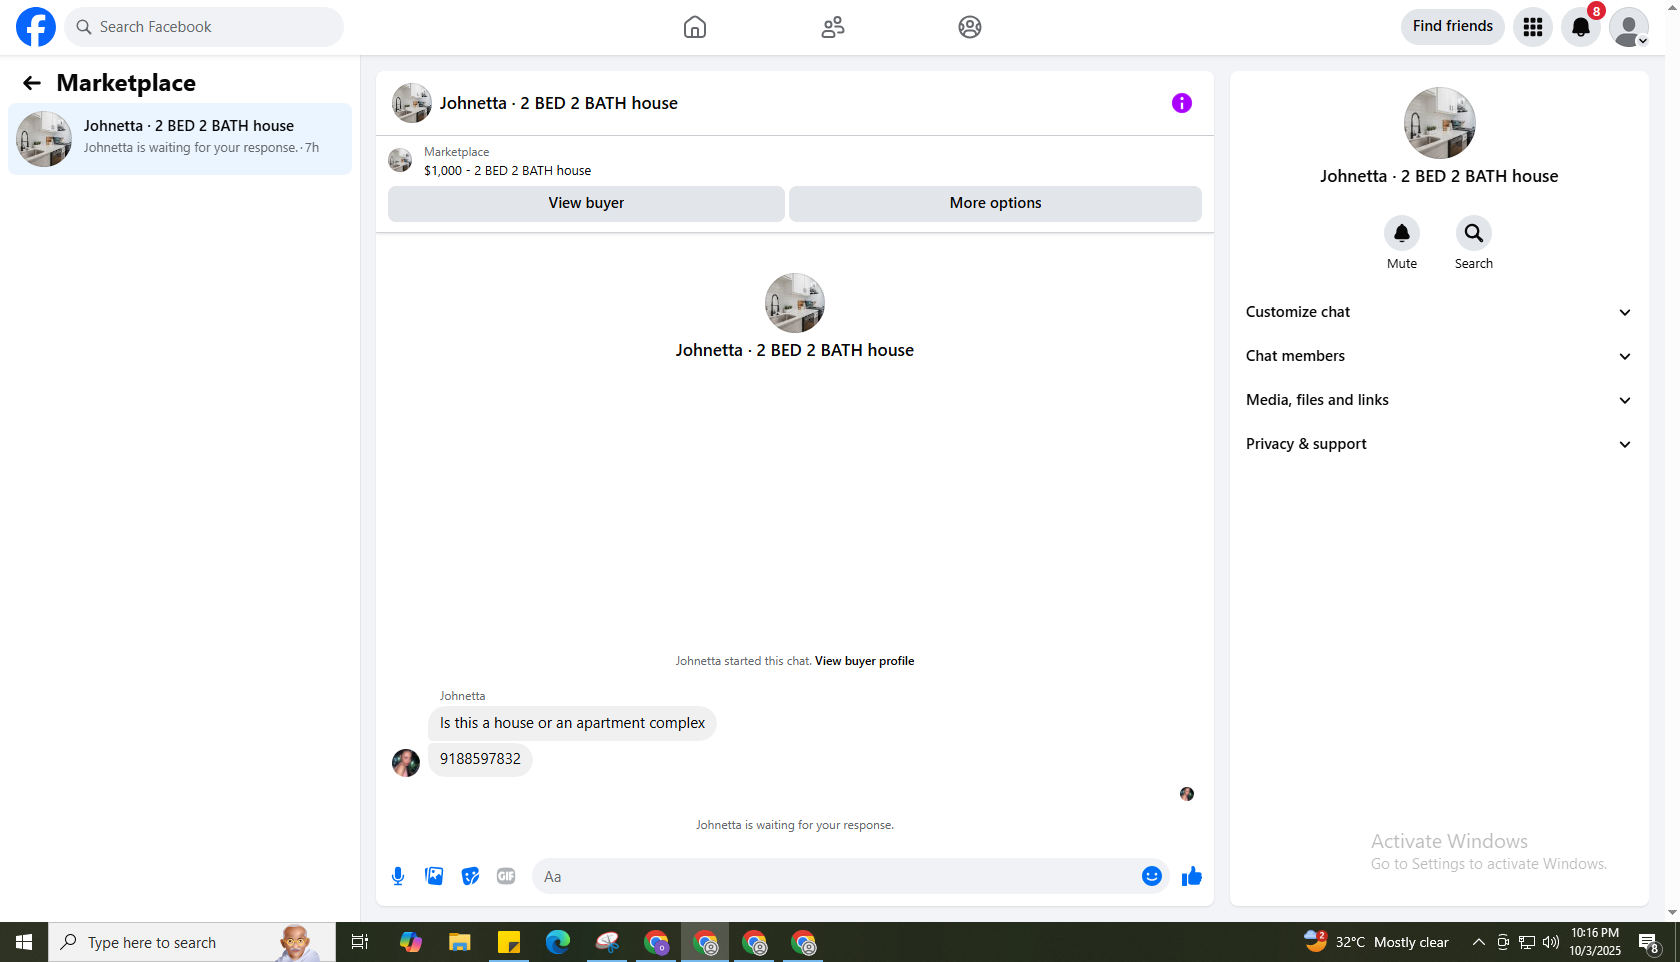Open the taskbar clock showing 10:16 PM
1680x962 pixels.
[1595, 942]
